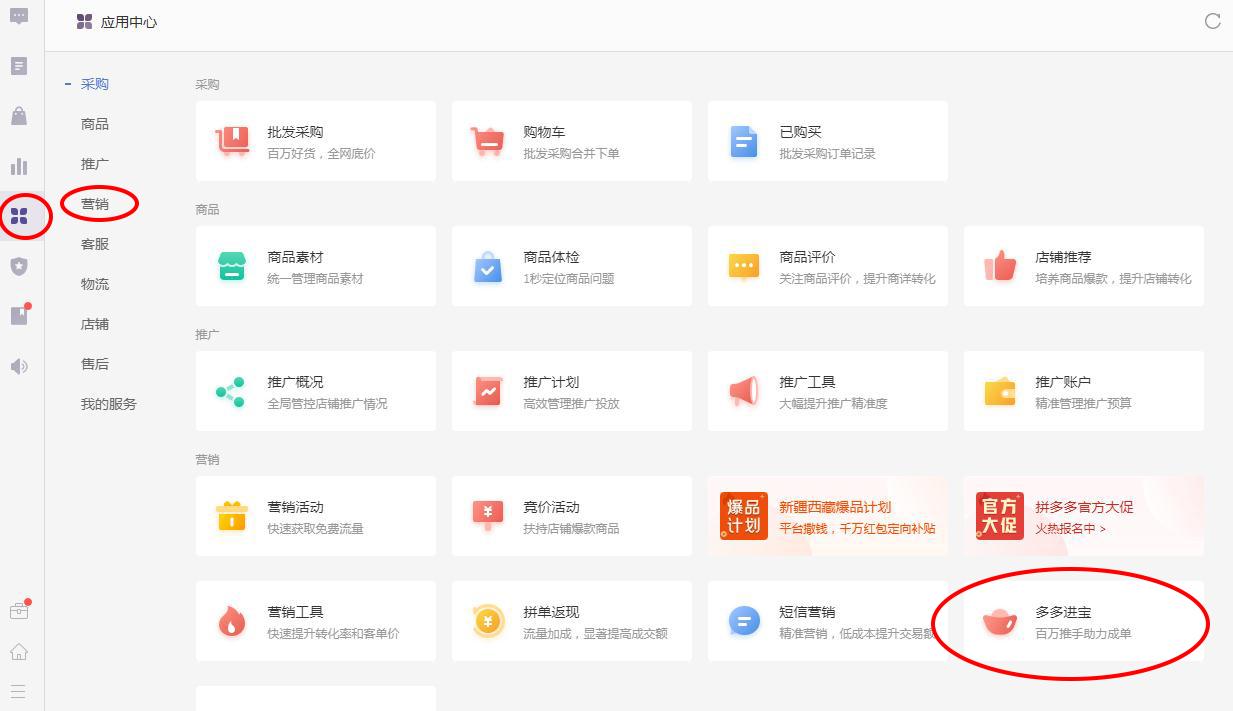
Task: Open the bookmark notification sidebar icon
Action: tap(19, 315)
